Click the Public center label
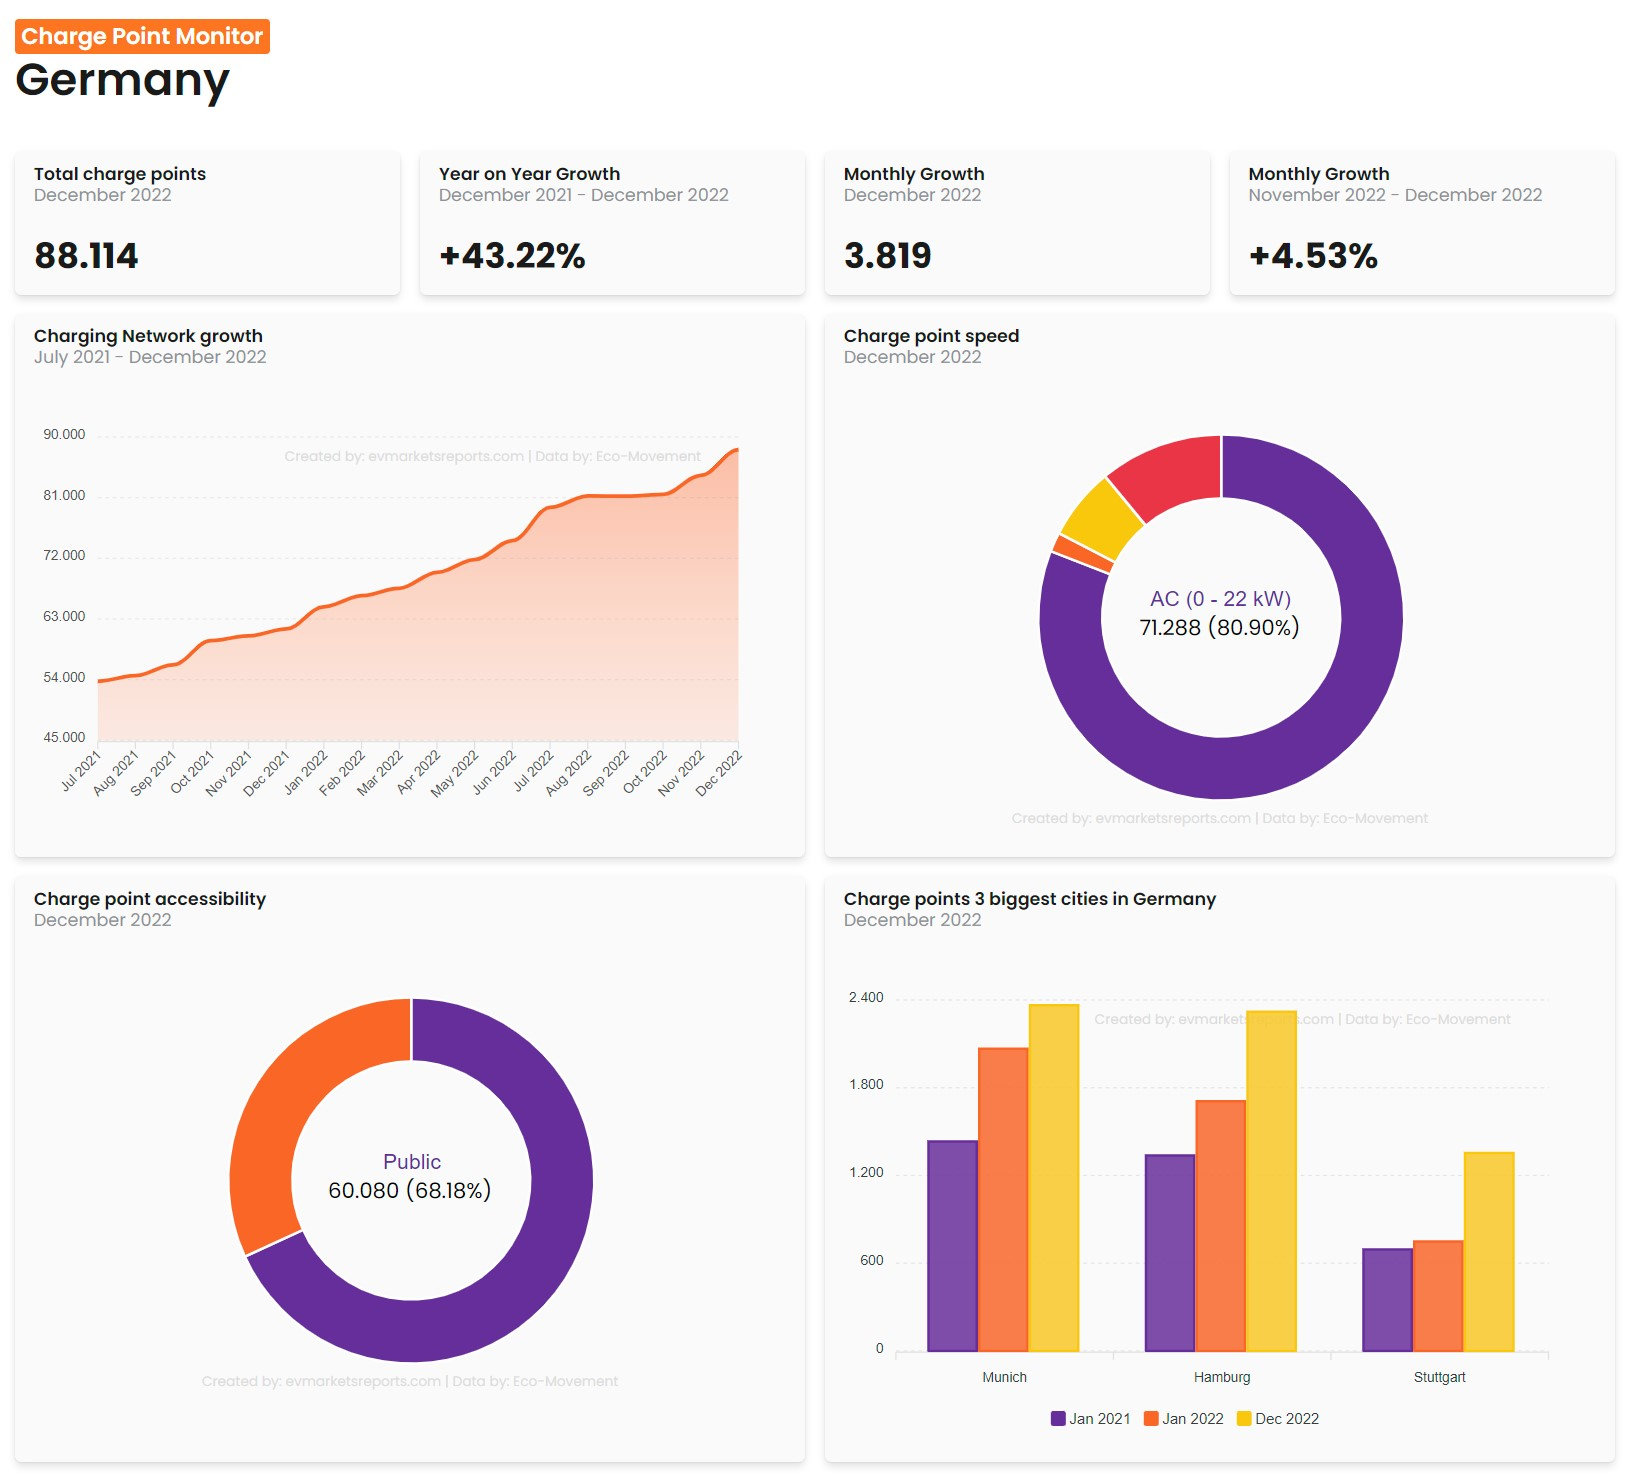 point(412,1162)
